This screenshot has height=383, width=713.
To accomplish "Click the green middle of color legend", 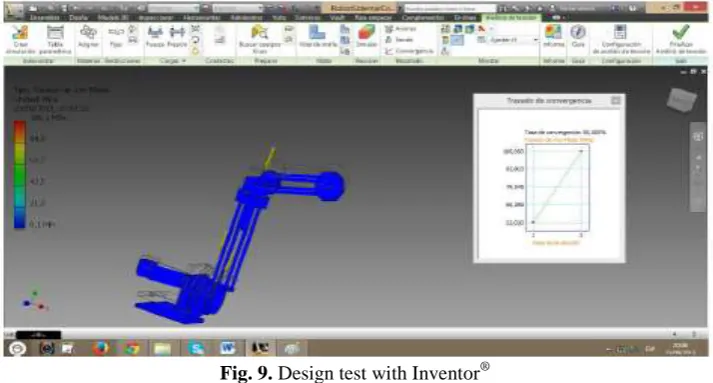I will coord(20,175).
